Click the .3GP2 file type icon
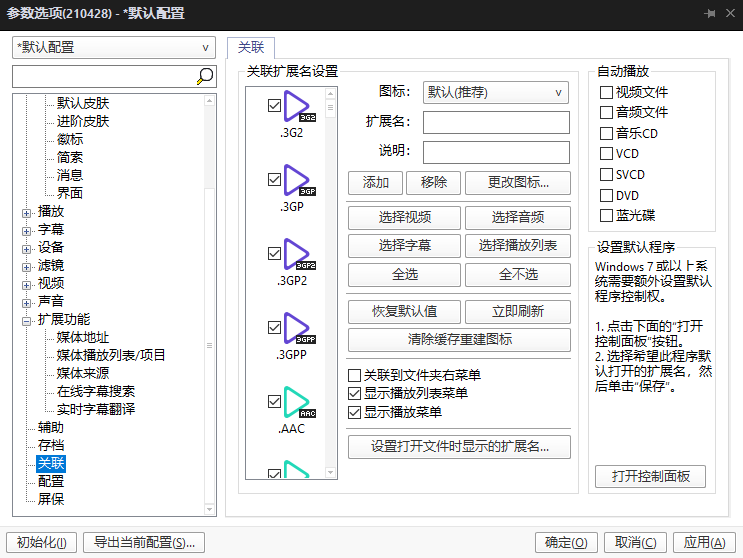This screenshot has width=743, height=558. point(298,254)
